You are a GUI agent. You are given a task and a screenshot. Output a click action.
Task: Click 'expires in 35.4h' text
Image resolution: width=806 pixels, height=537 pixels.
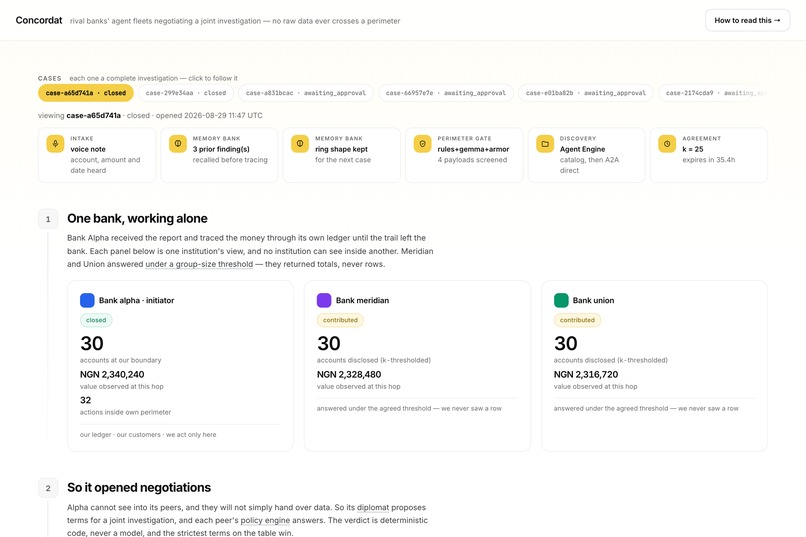[x=708, y=160]
